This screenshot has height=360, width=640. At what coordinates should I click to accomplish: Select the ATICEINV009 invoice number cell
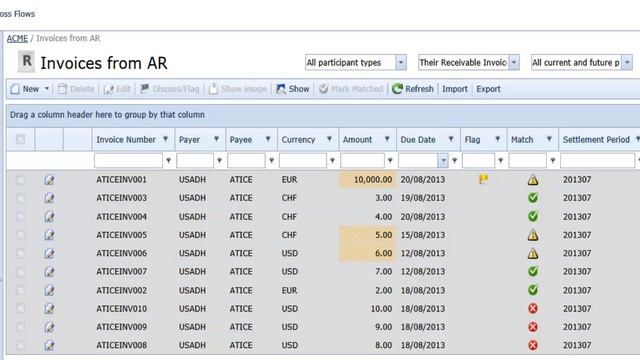pos(121,327)
